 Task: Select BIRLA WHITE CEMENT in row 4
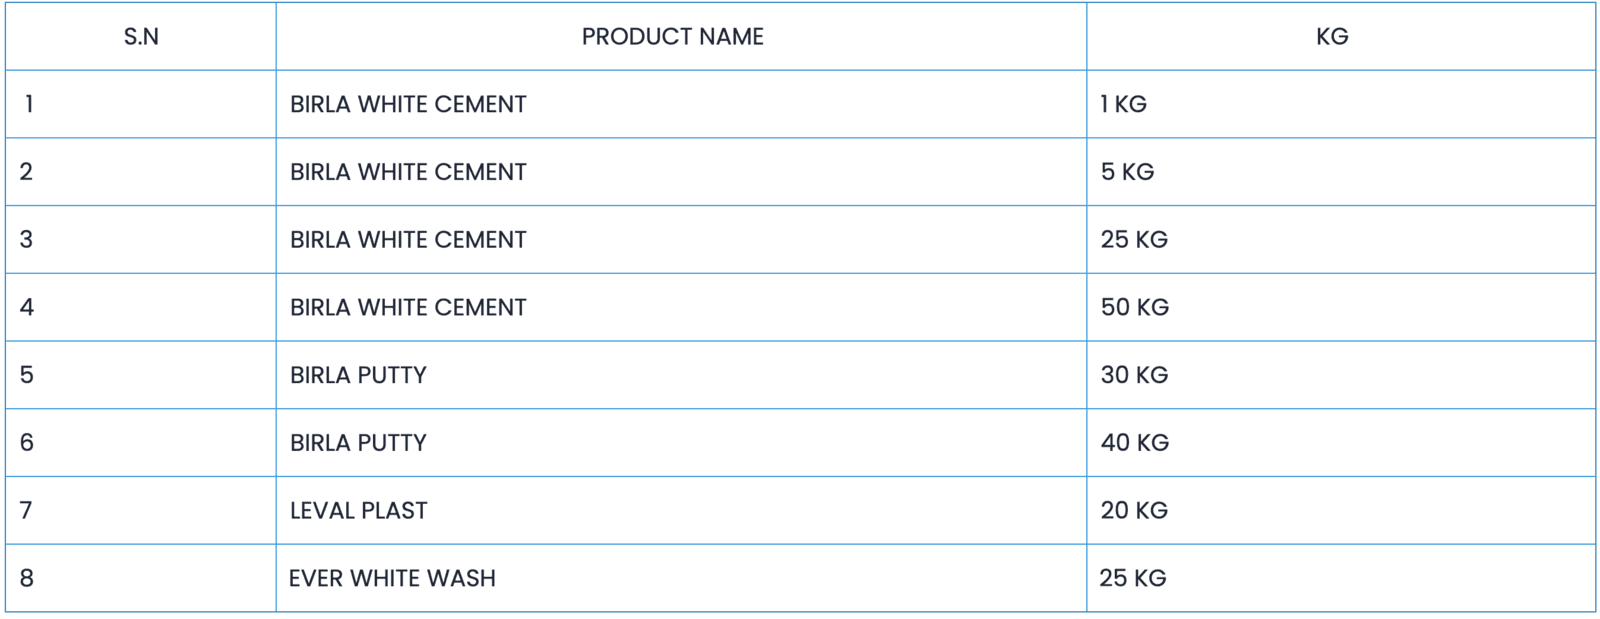click(408, 307)
